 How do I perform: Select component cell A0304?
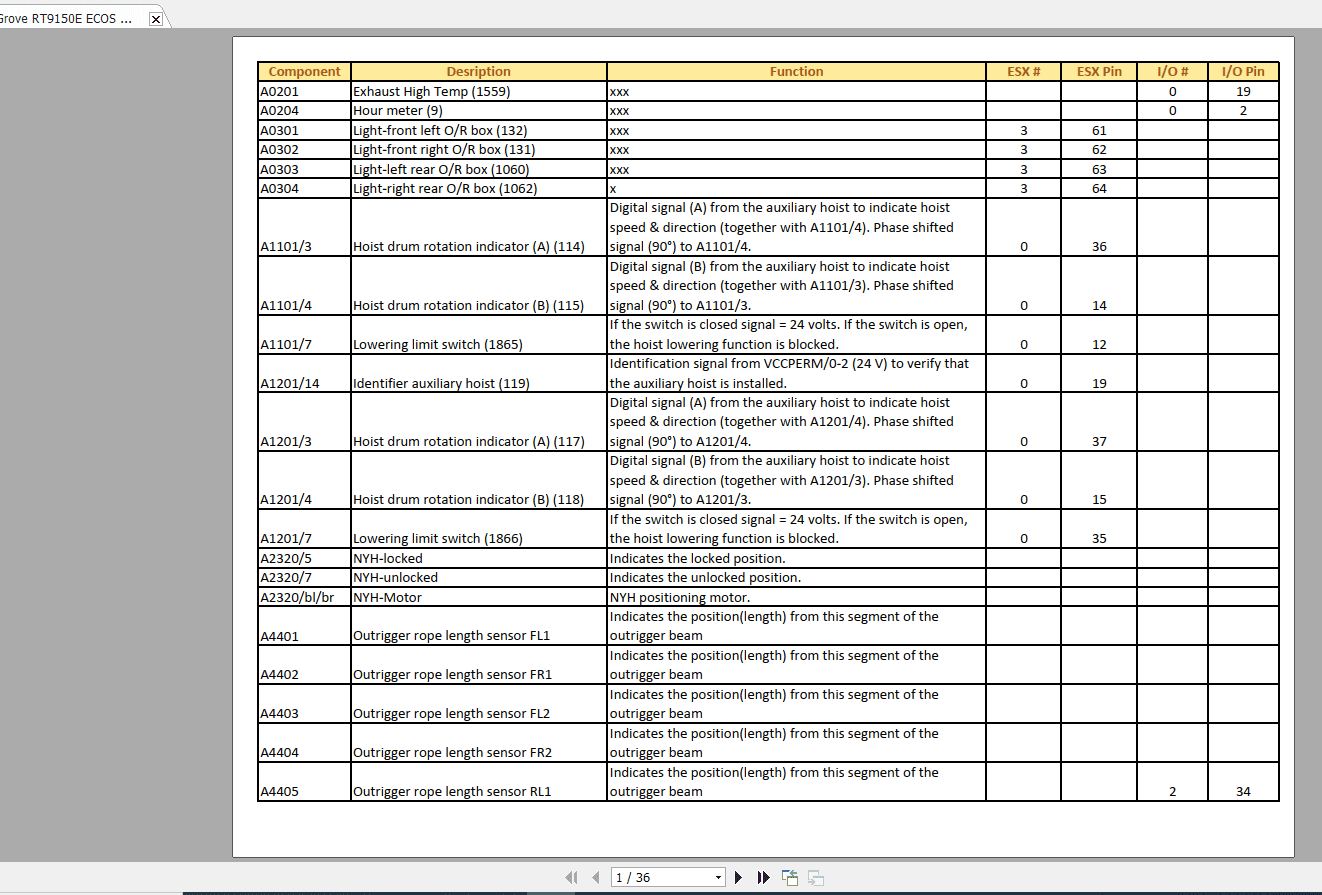(304, 189)
